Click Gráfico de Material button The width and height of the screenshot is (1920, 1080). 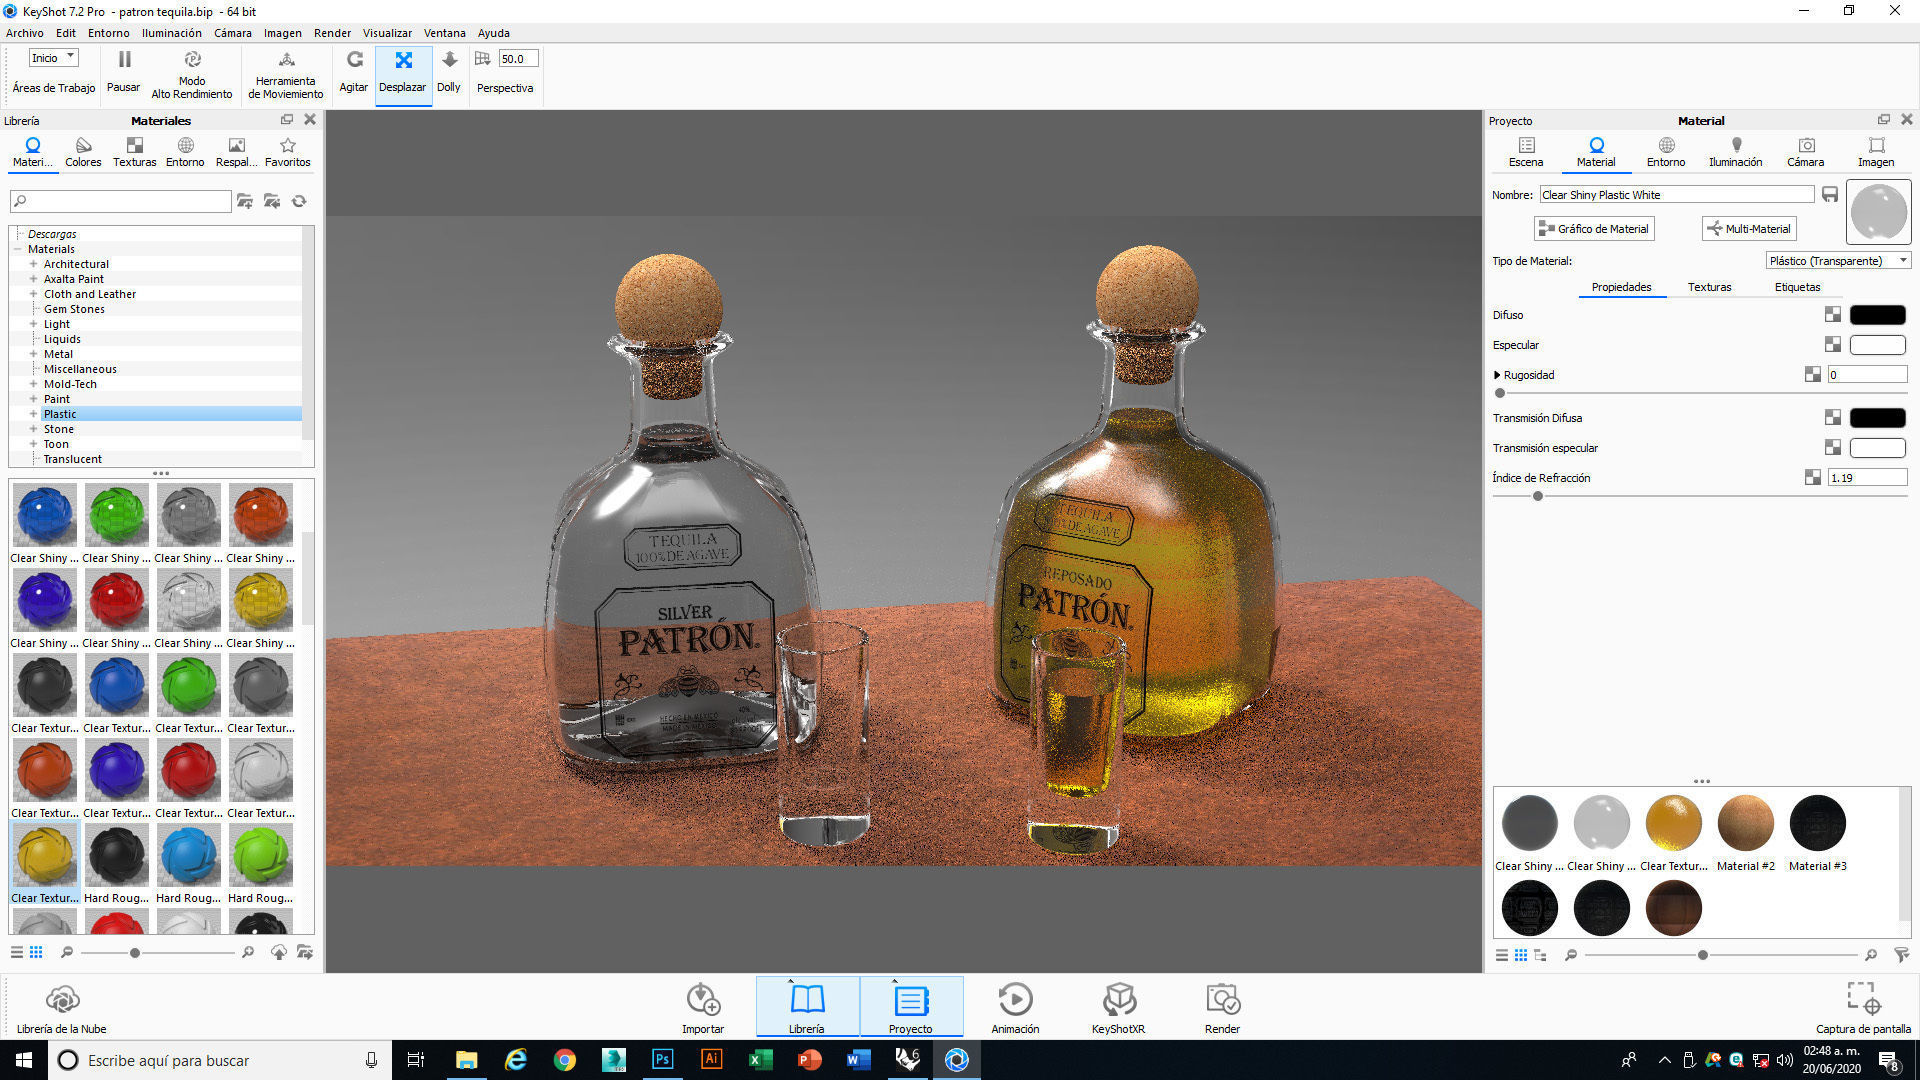1594,229
